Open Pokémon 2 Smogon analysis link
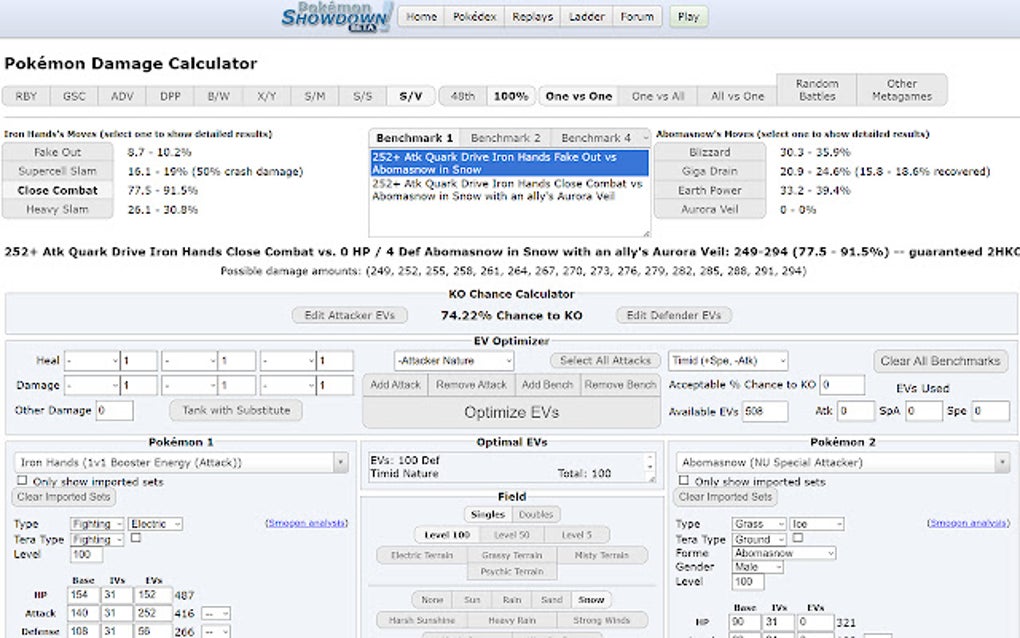This screenshot has width=1020, height=638. 969,523
